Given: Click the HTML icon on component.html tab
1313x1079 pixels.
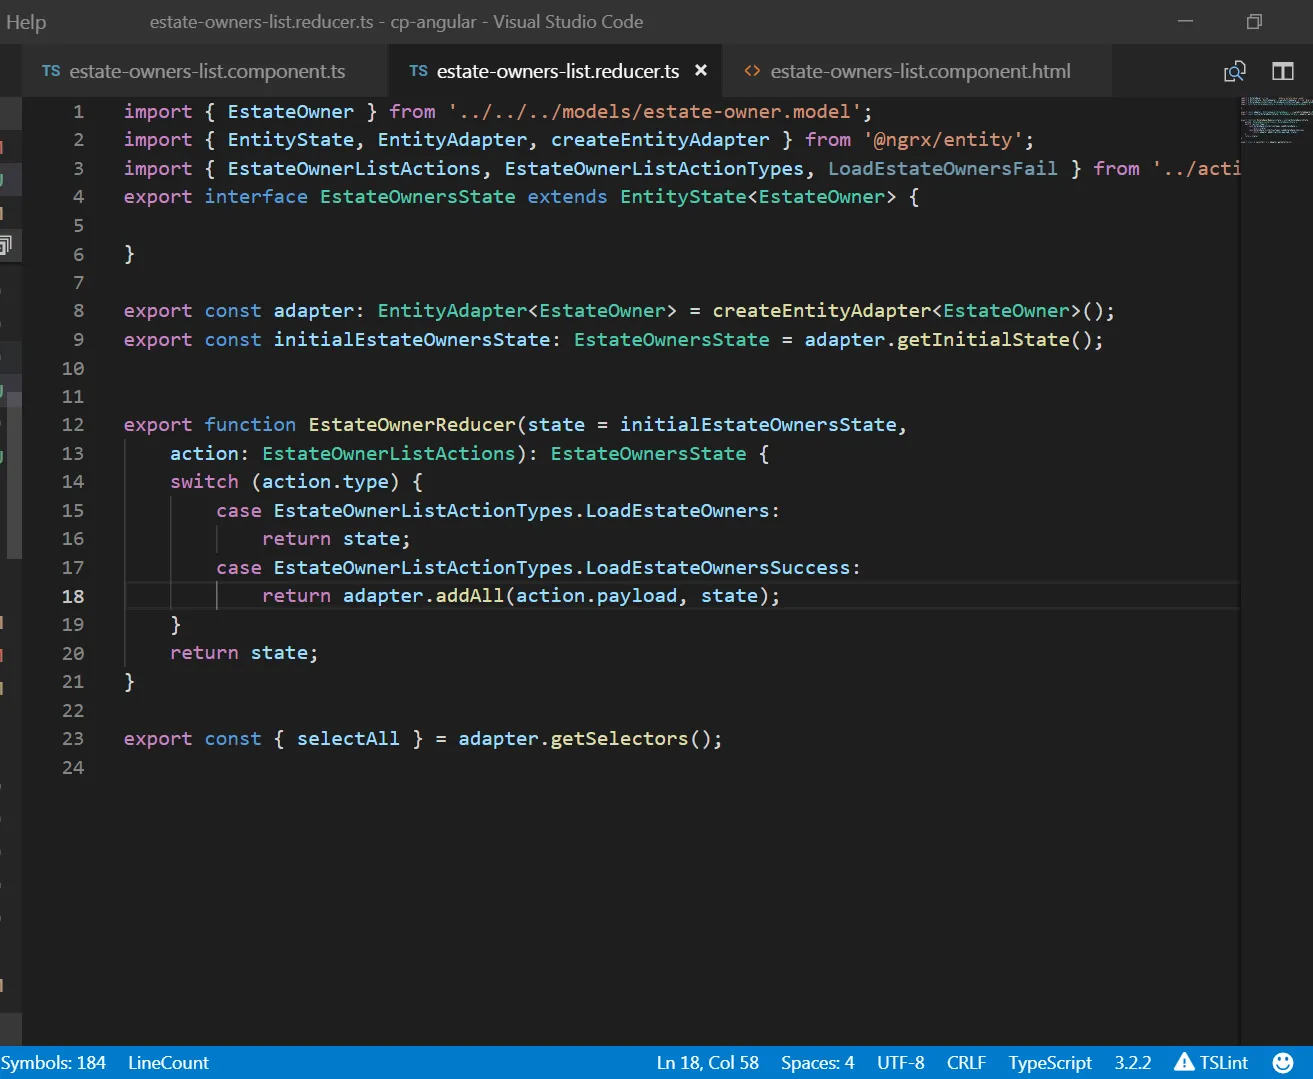Looking at the screenshot, I should [752, 71].
